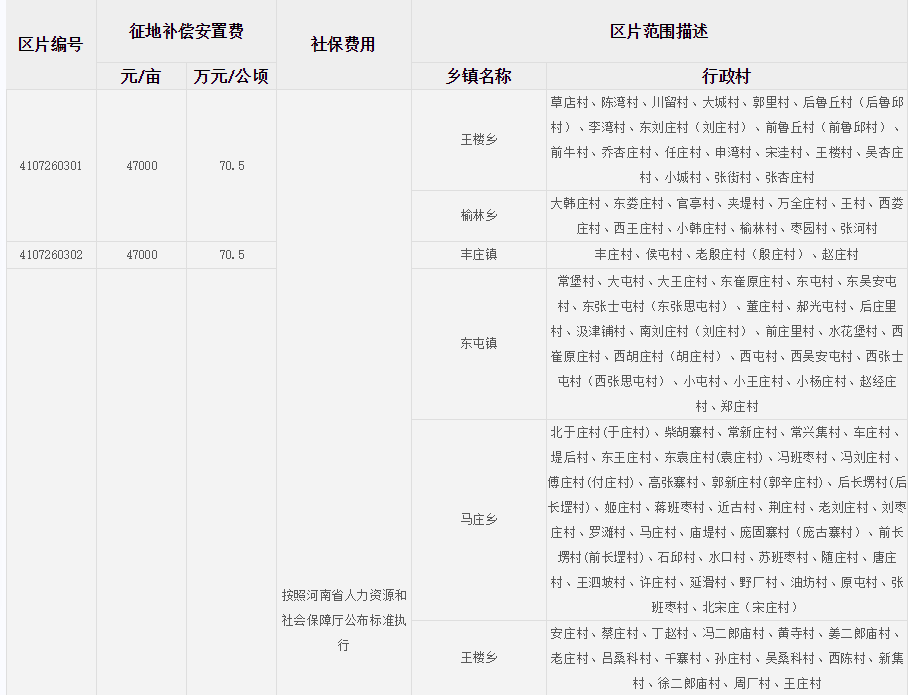Viewport: 908px width, 695px height.
Task: Select the 榆林乡 township cell
Action: pyautogui.click(x=479, y=215)
